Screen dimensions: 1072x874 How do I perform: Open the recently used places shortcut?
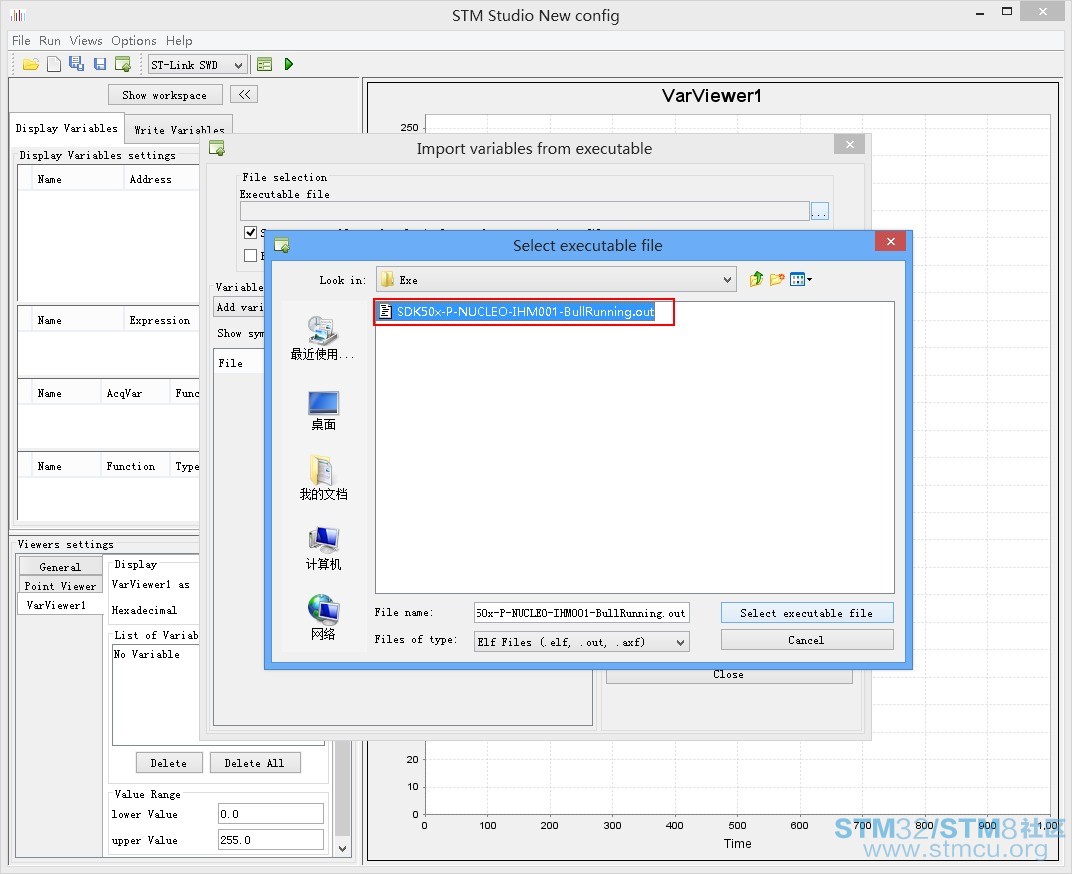click(x=323, y=338)
